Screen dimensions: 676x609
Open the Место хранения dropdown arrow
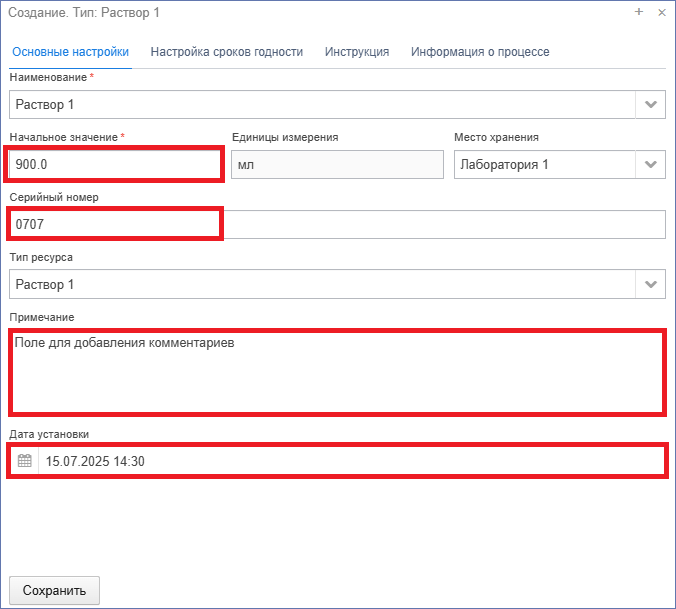tap(651, 164)
